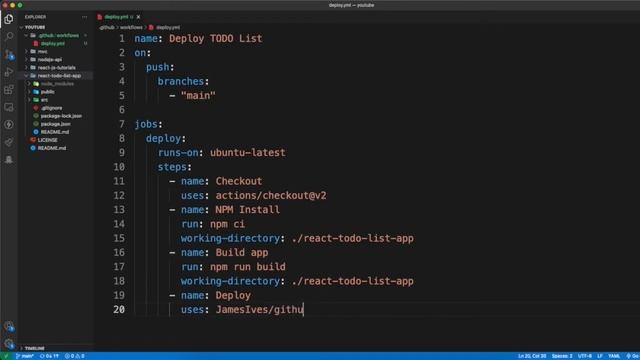Click the 'jobs' key on line 7
Screen dimensions: 640x360
(x=146, y=124)
